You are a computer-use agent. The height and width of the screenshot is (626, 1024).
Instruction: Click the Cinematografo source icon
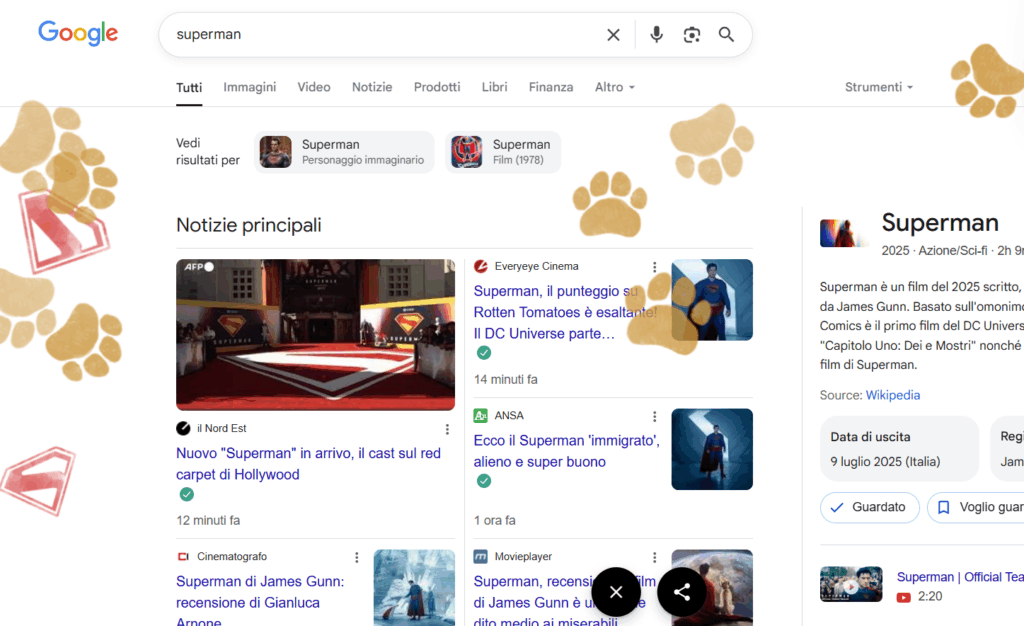pyautogui.click(x=183, y=557)
